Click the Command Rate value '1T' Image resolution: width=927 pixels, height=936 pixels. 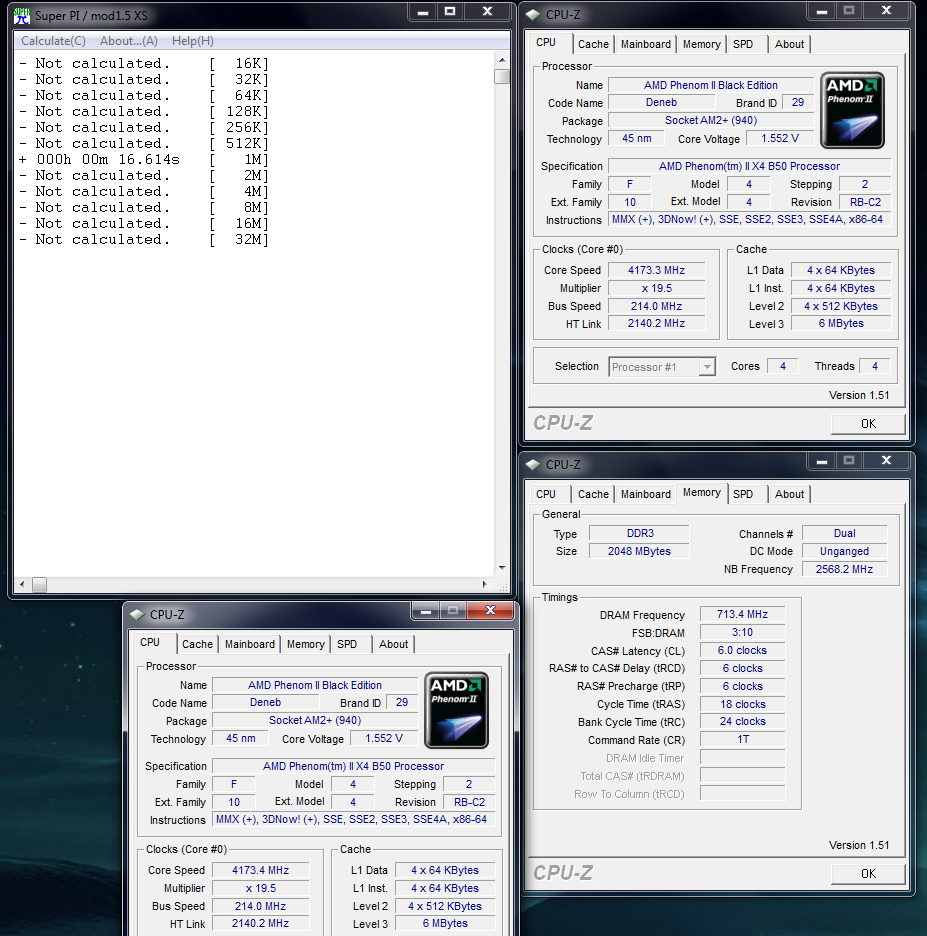743,740
